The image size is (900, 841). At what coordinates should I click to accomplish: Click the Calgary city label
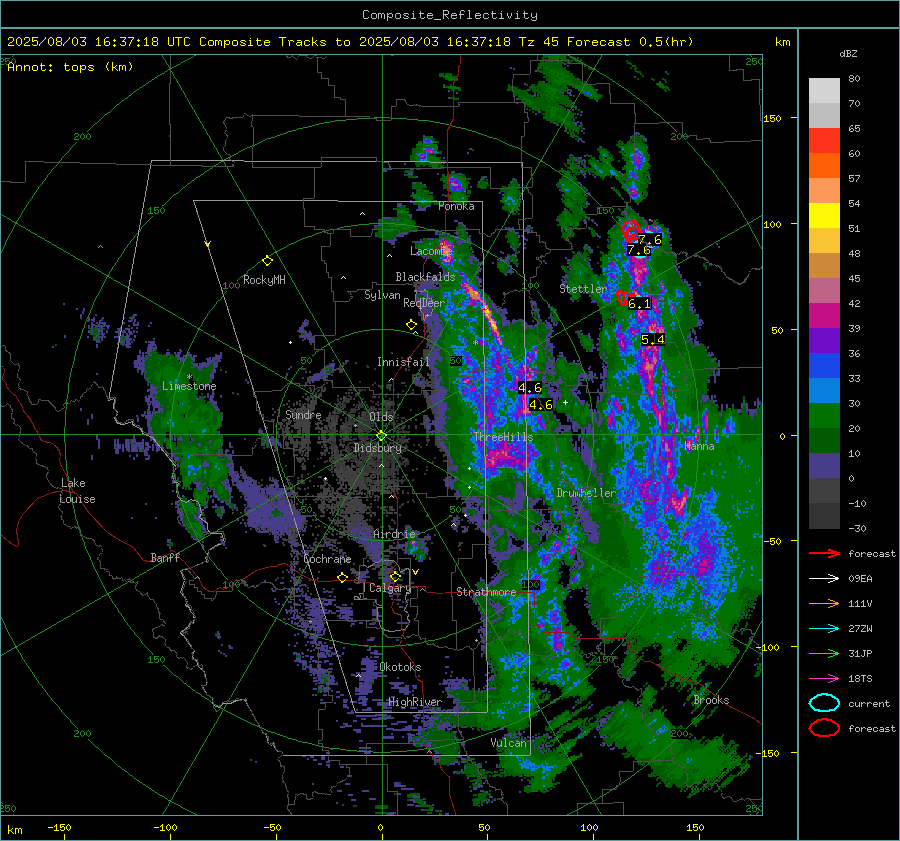click(390, 588)
